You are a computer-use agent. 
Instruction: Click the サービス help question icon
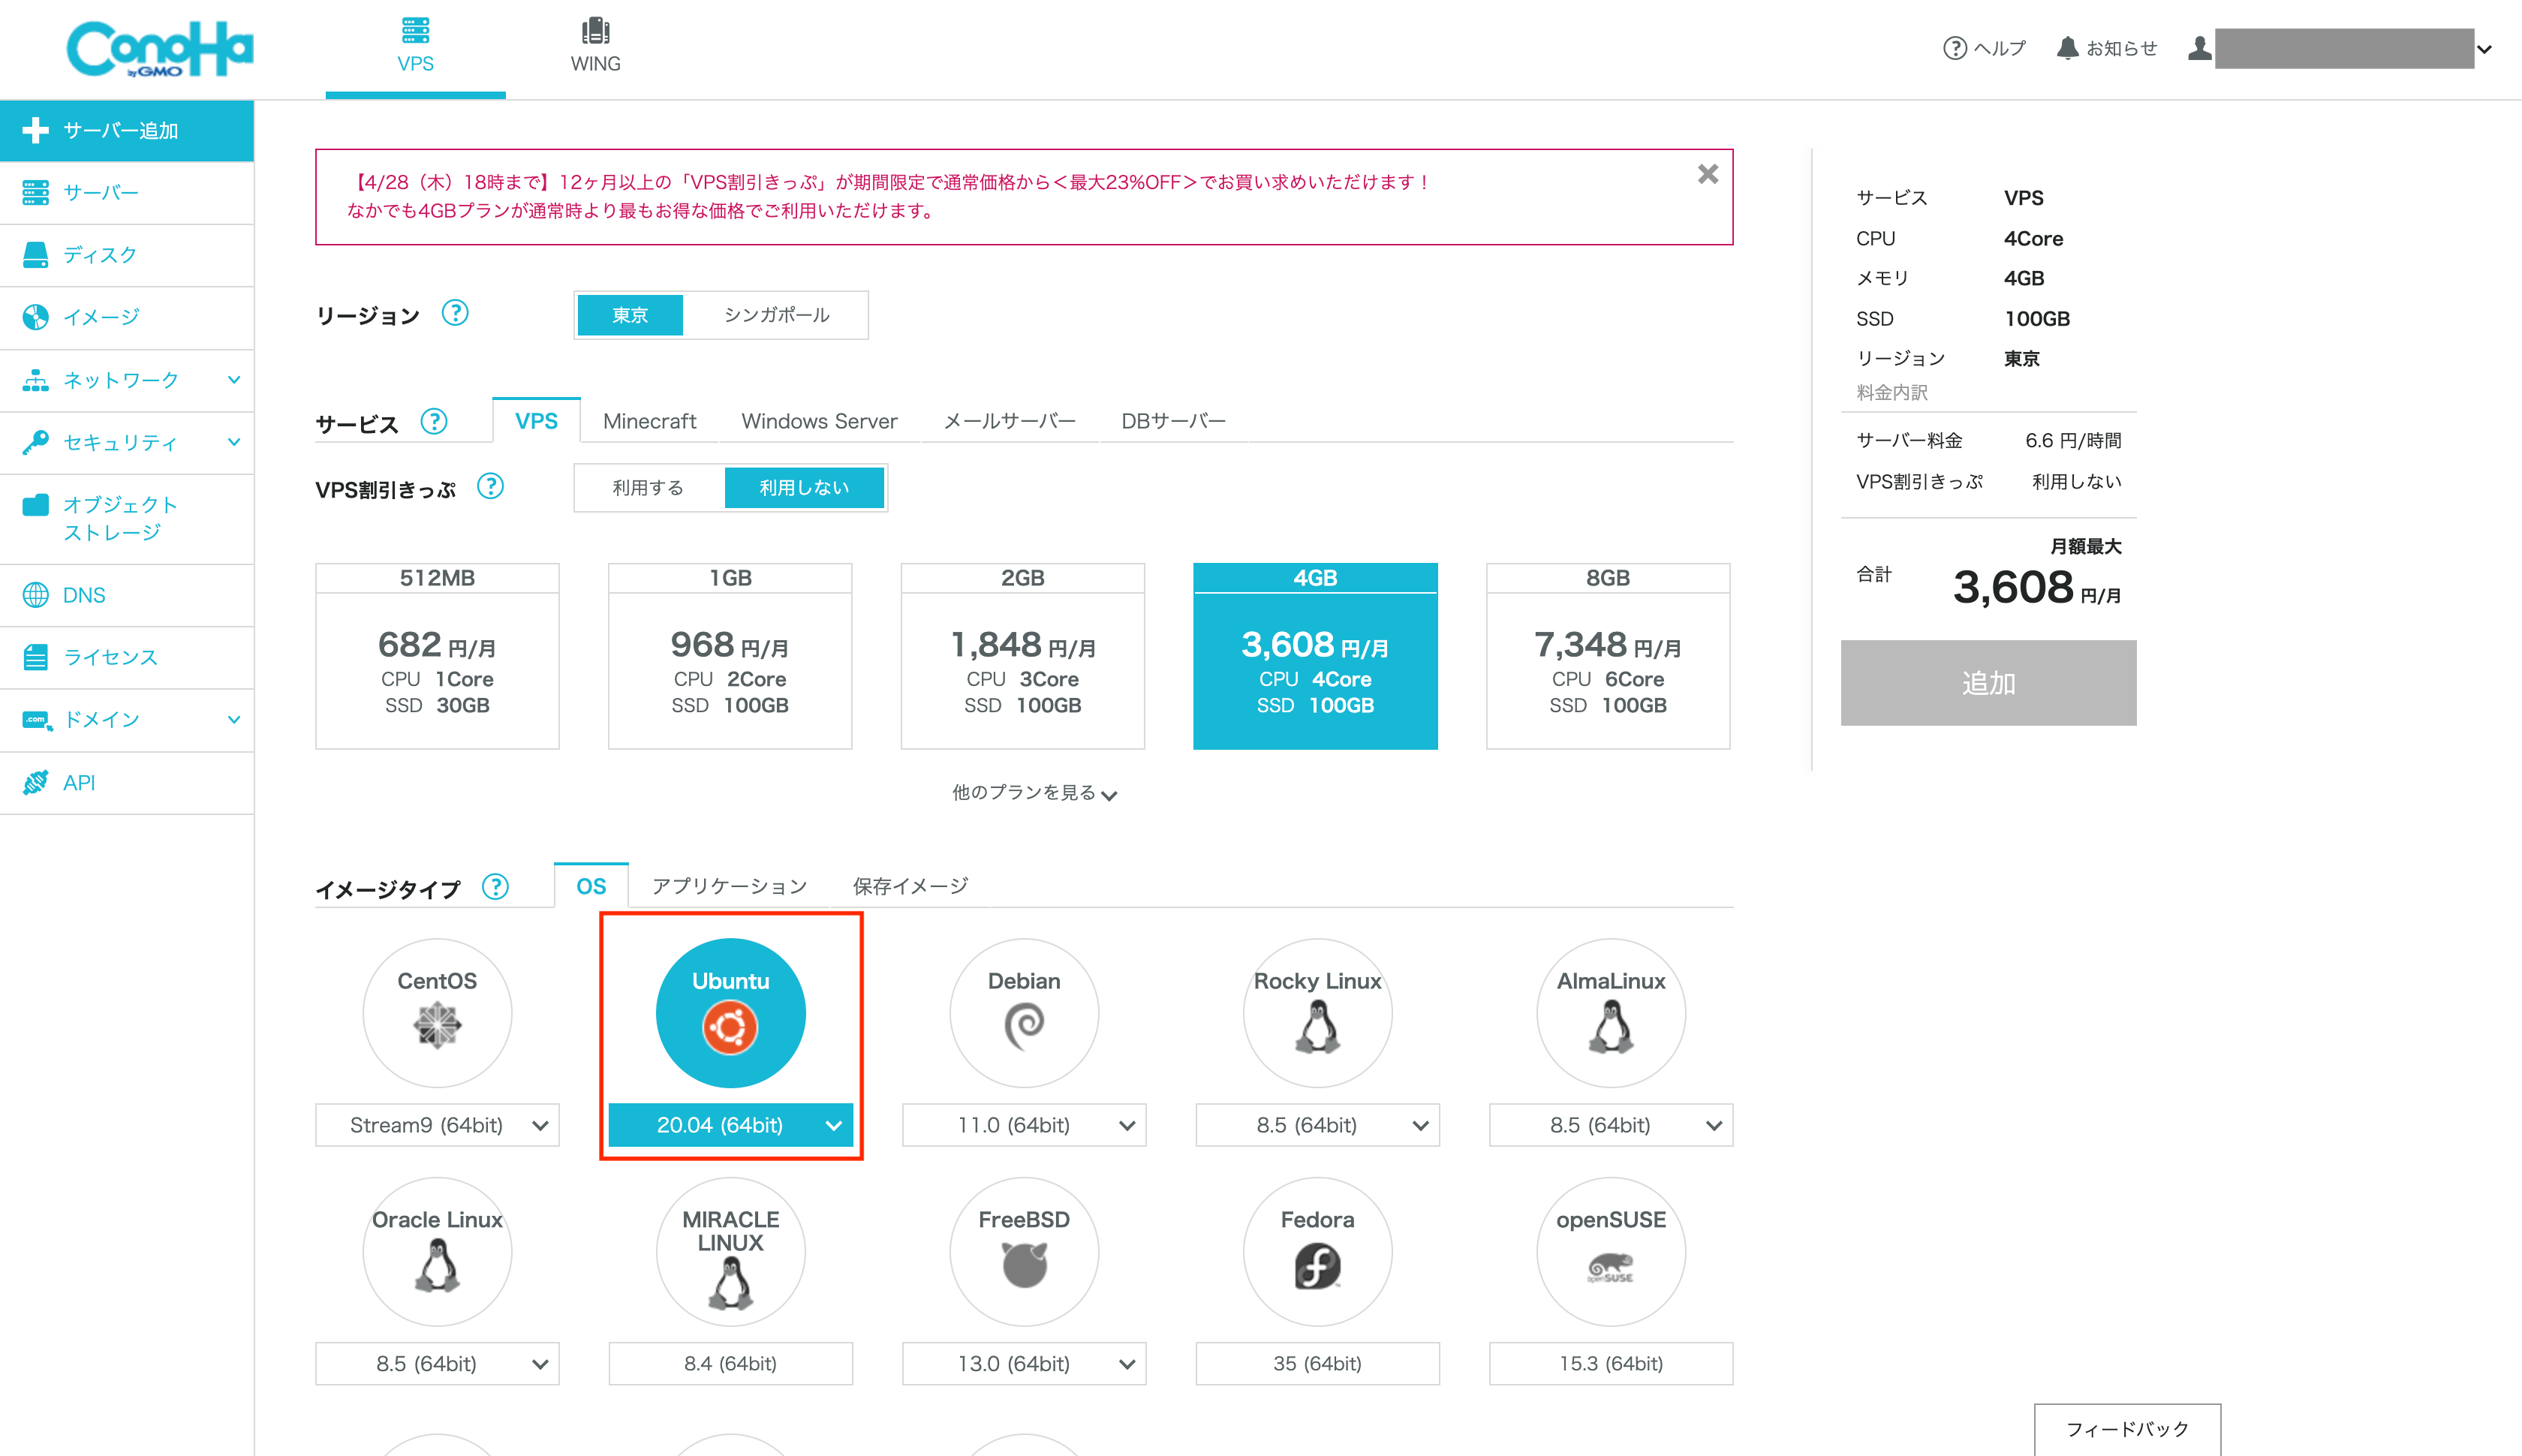click(434, 421)
